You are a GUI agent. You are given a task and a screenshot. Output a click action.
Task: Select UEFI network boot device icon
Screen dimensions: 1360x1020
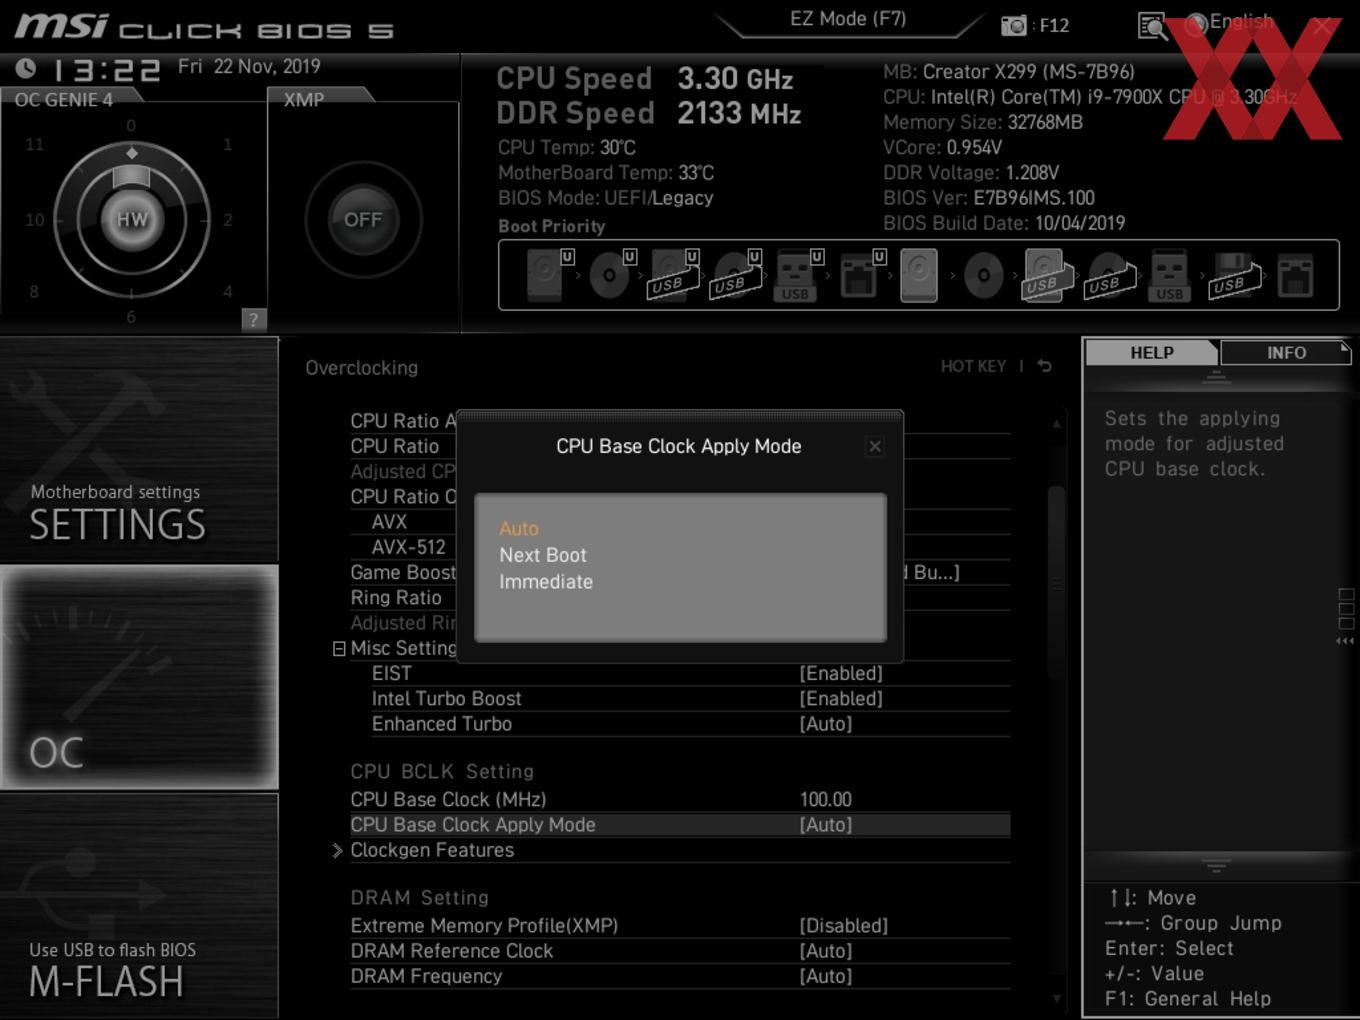coord(860,274)
